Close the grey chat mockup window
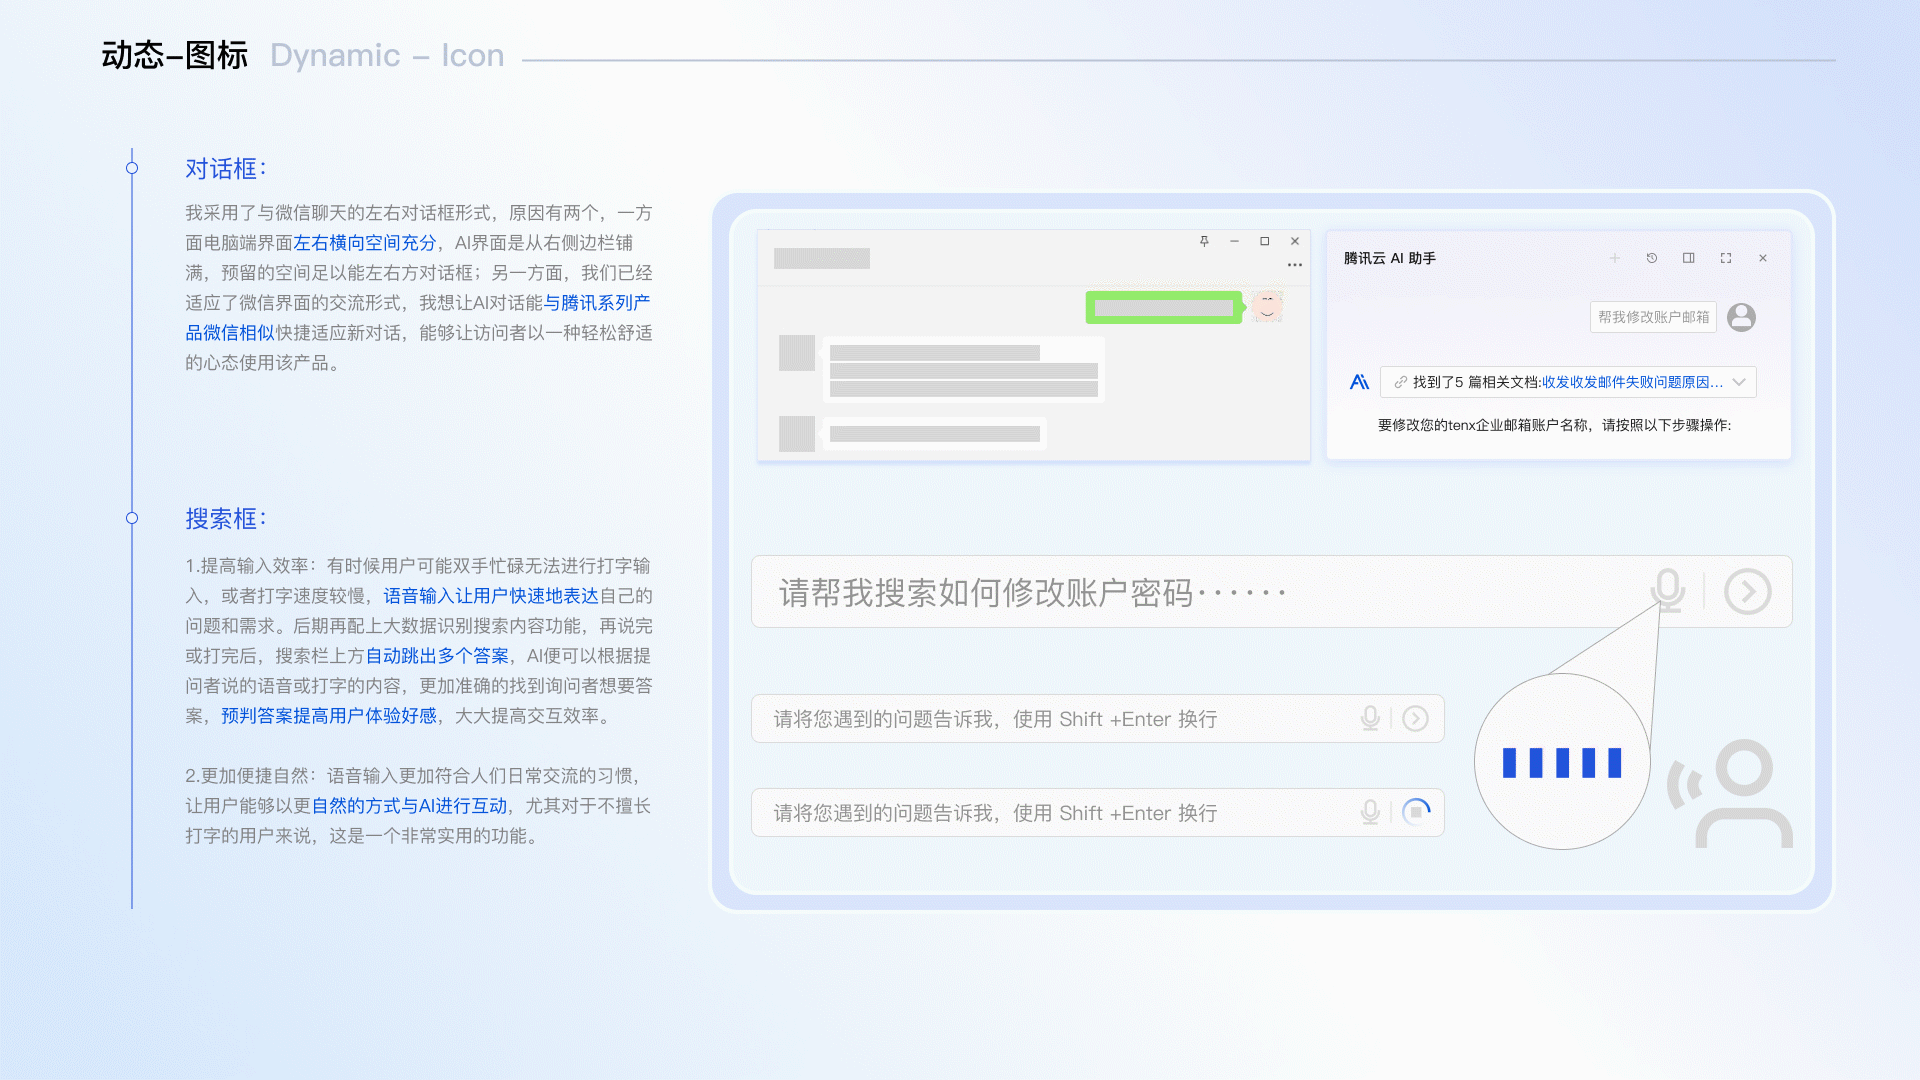The image size is (1920, 1080). click(x=1295, y=241)
